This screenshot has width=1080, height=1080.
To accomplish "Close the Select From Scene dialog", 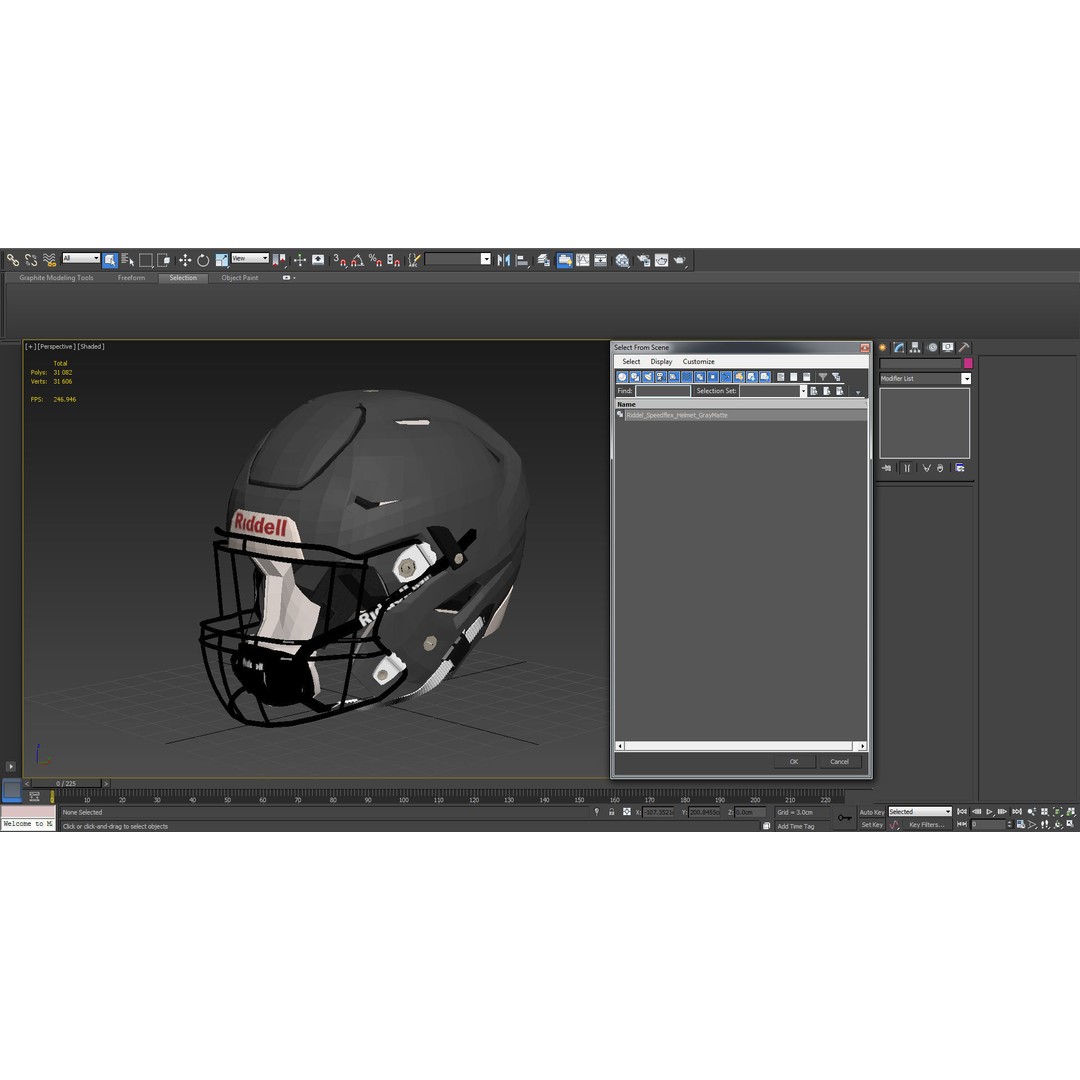I will click(x=864, y=348).
